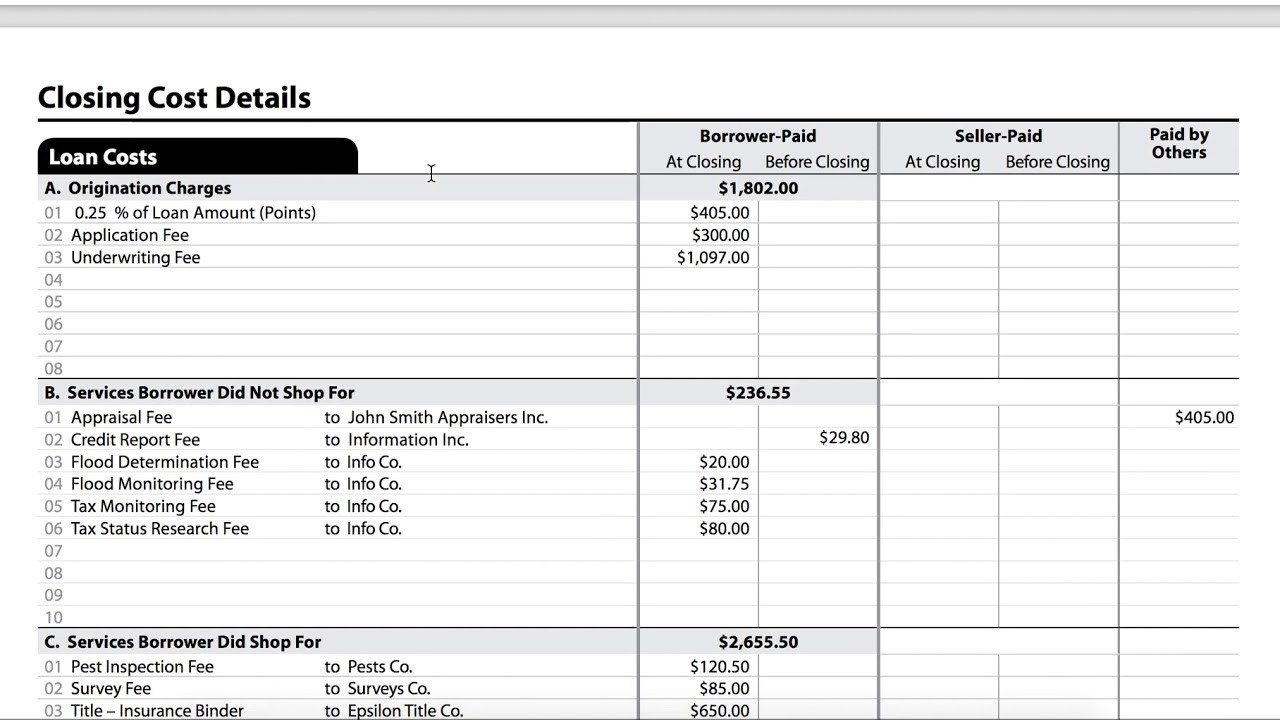This screenshot has width=1280, height=720.
Task: Click the Flood Determination Fee line
Action: tap(164, 462)
